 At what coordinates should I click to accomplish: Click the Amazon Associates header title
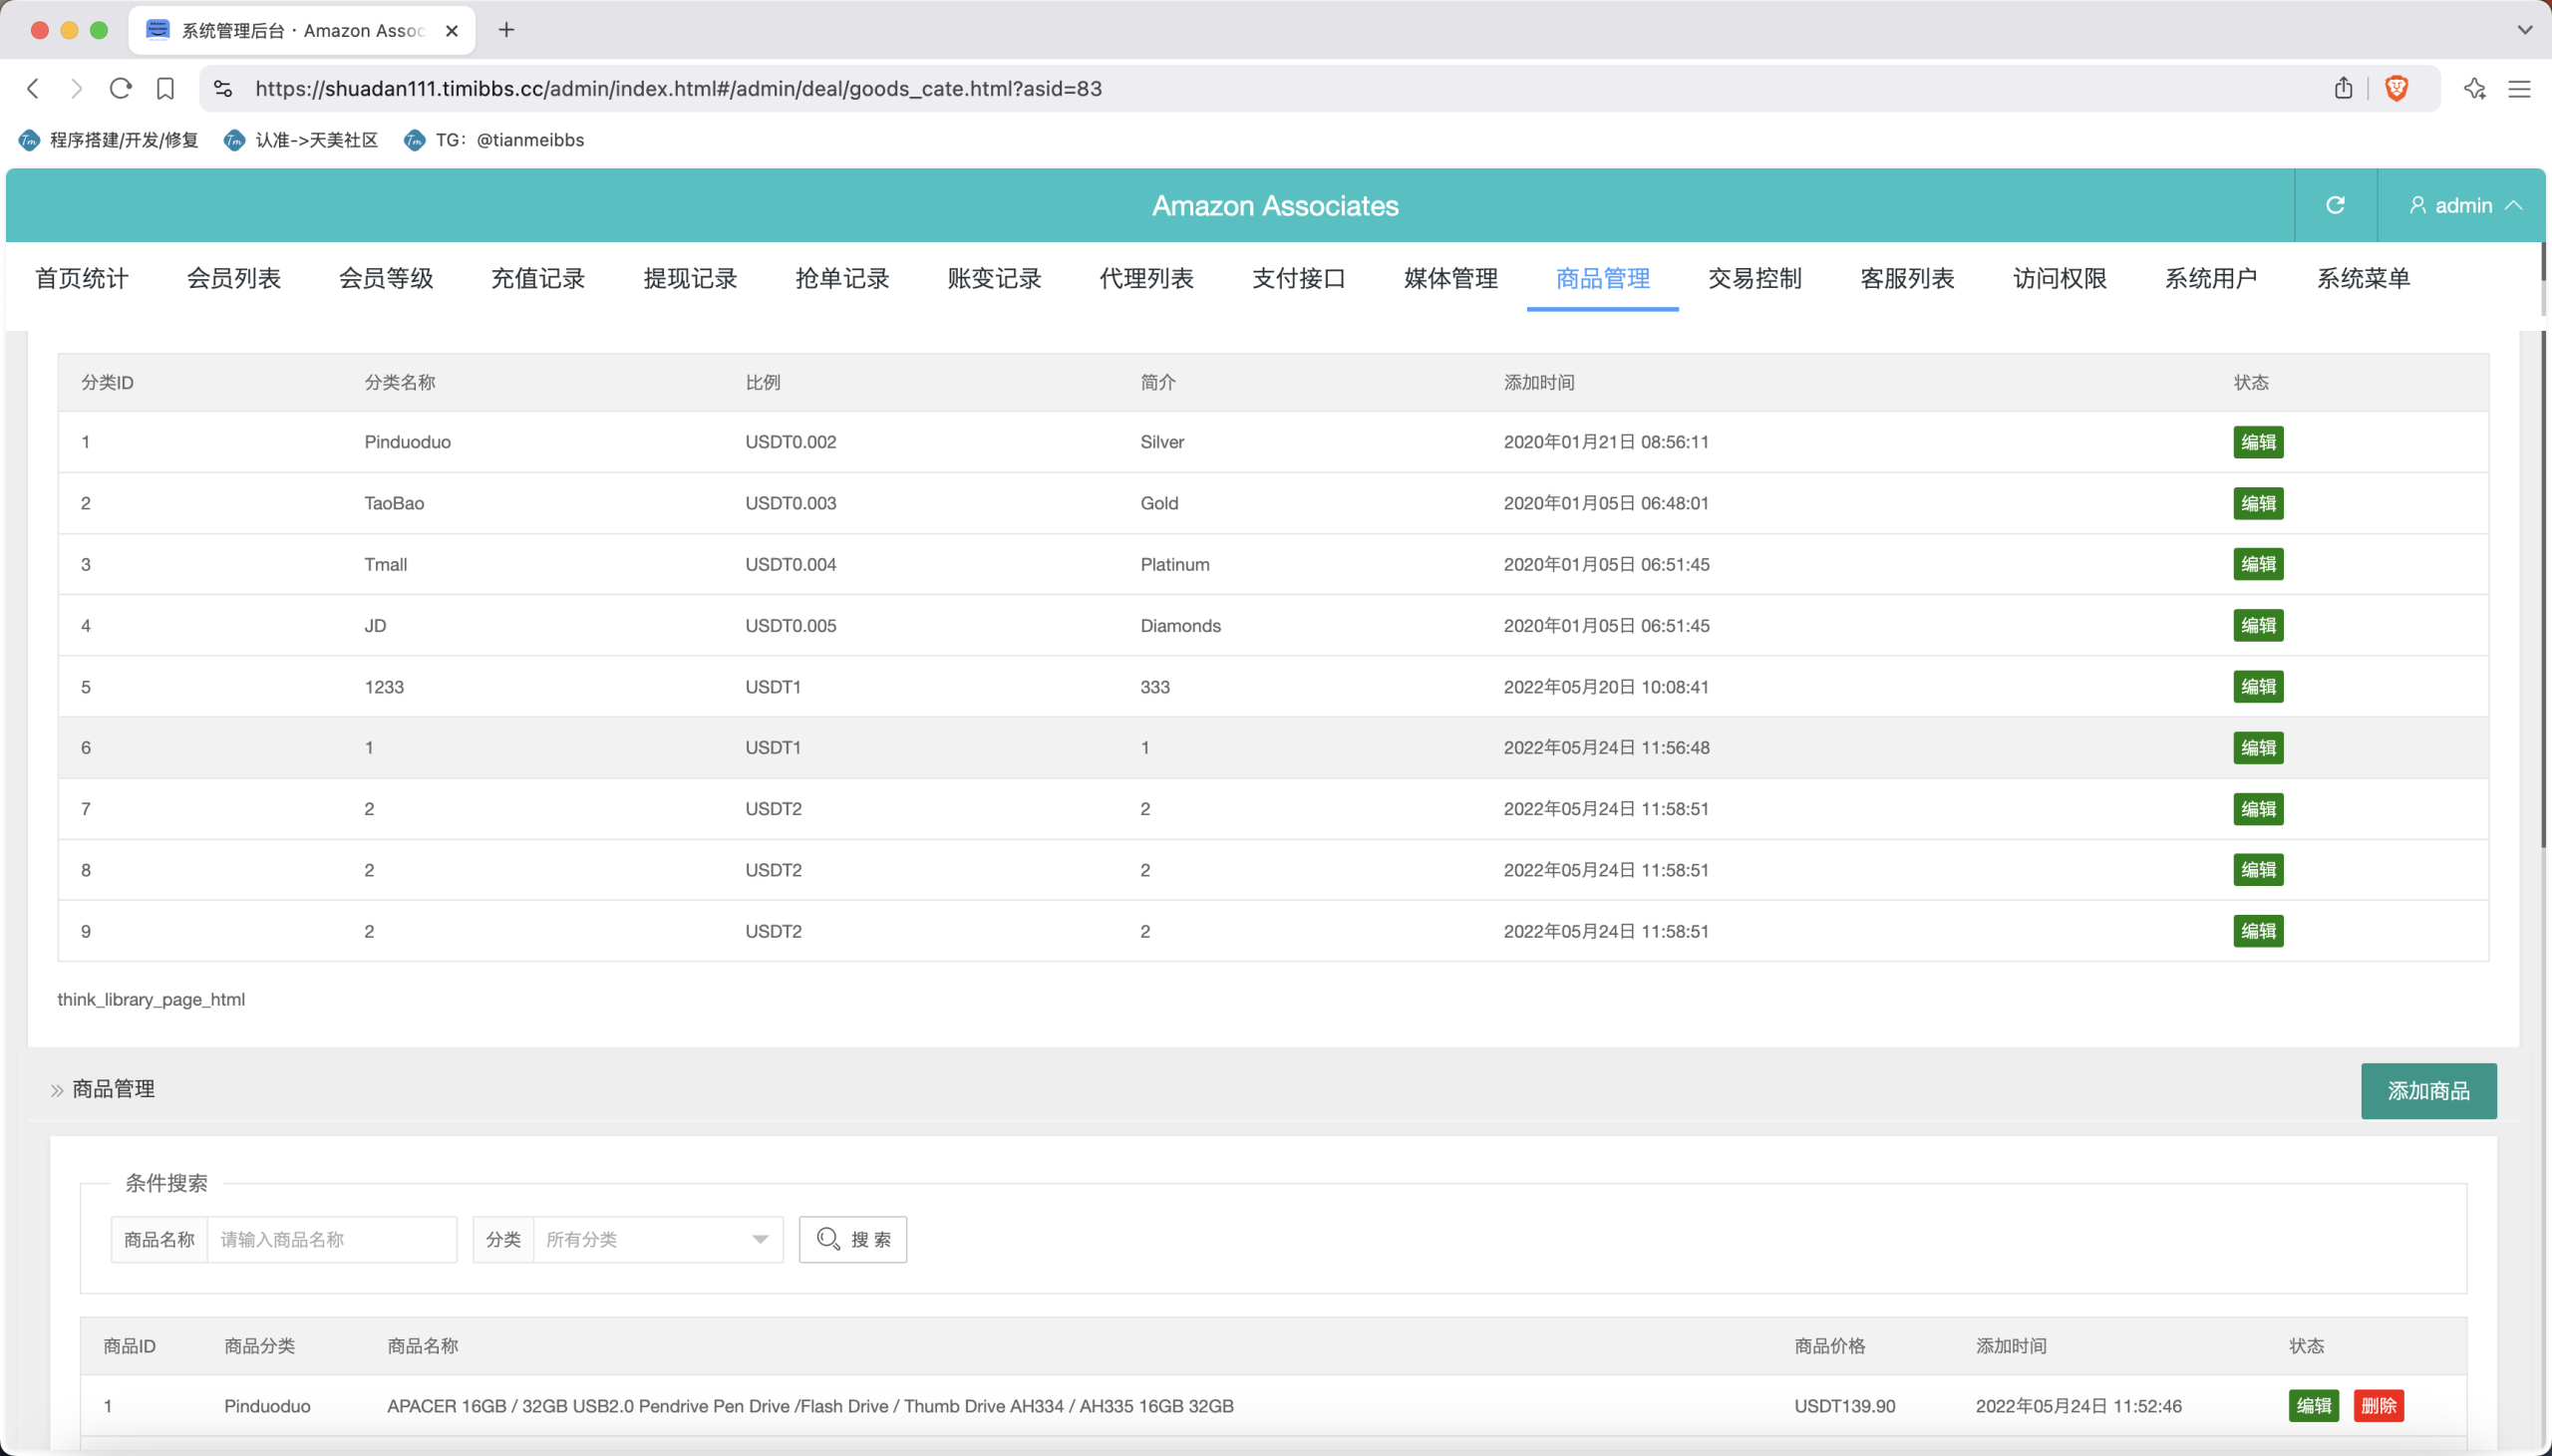click(x=1275, y=206)
